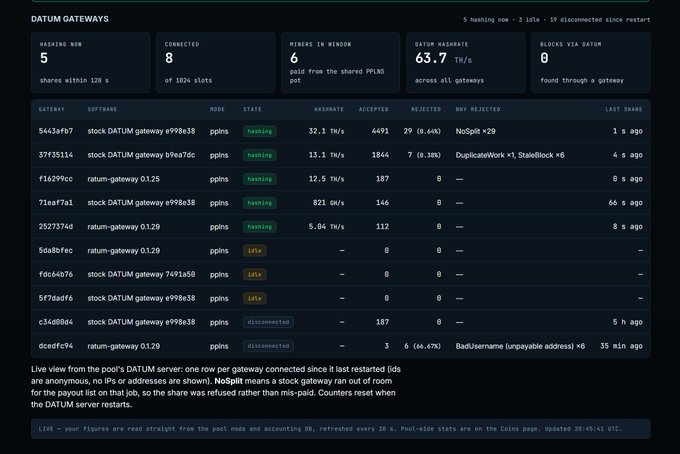
Task: Click the BadUsername (unpayable address) ×6 reason
Action: (x=520, y=346)
